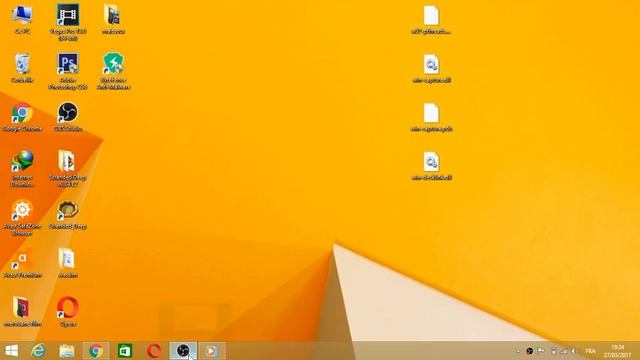
Task: Select the folder icon beside Vegas Pro
Action: tap(112, 15)
